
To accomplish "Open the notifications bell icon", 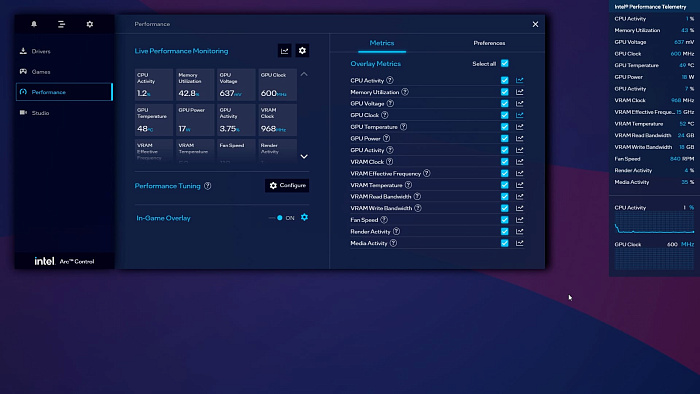I will click(x=34, y=24).
